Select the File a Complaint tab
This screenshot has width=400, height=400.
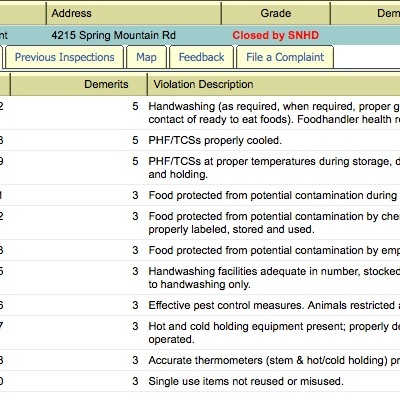point(285,57)
